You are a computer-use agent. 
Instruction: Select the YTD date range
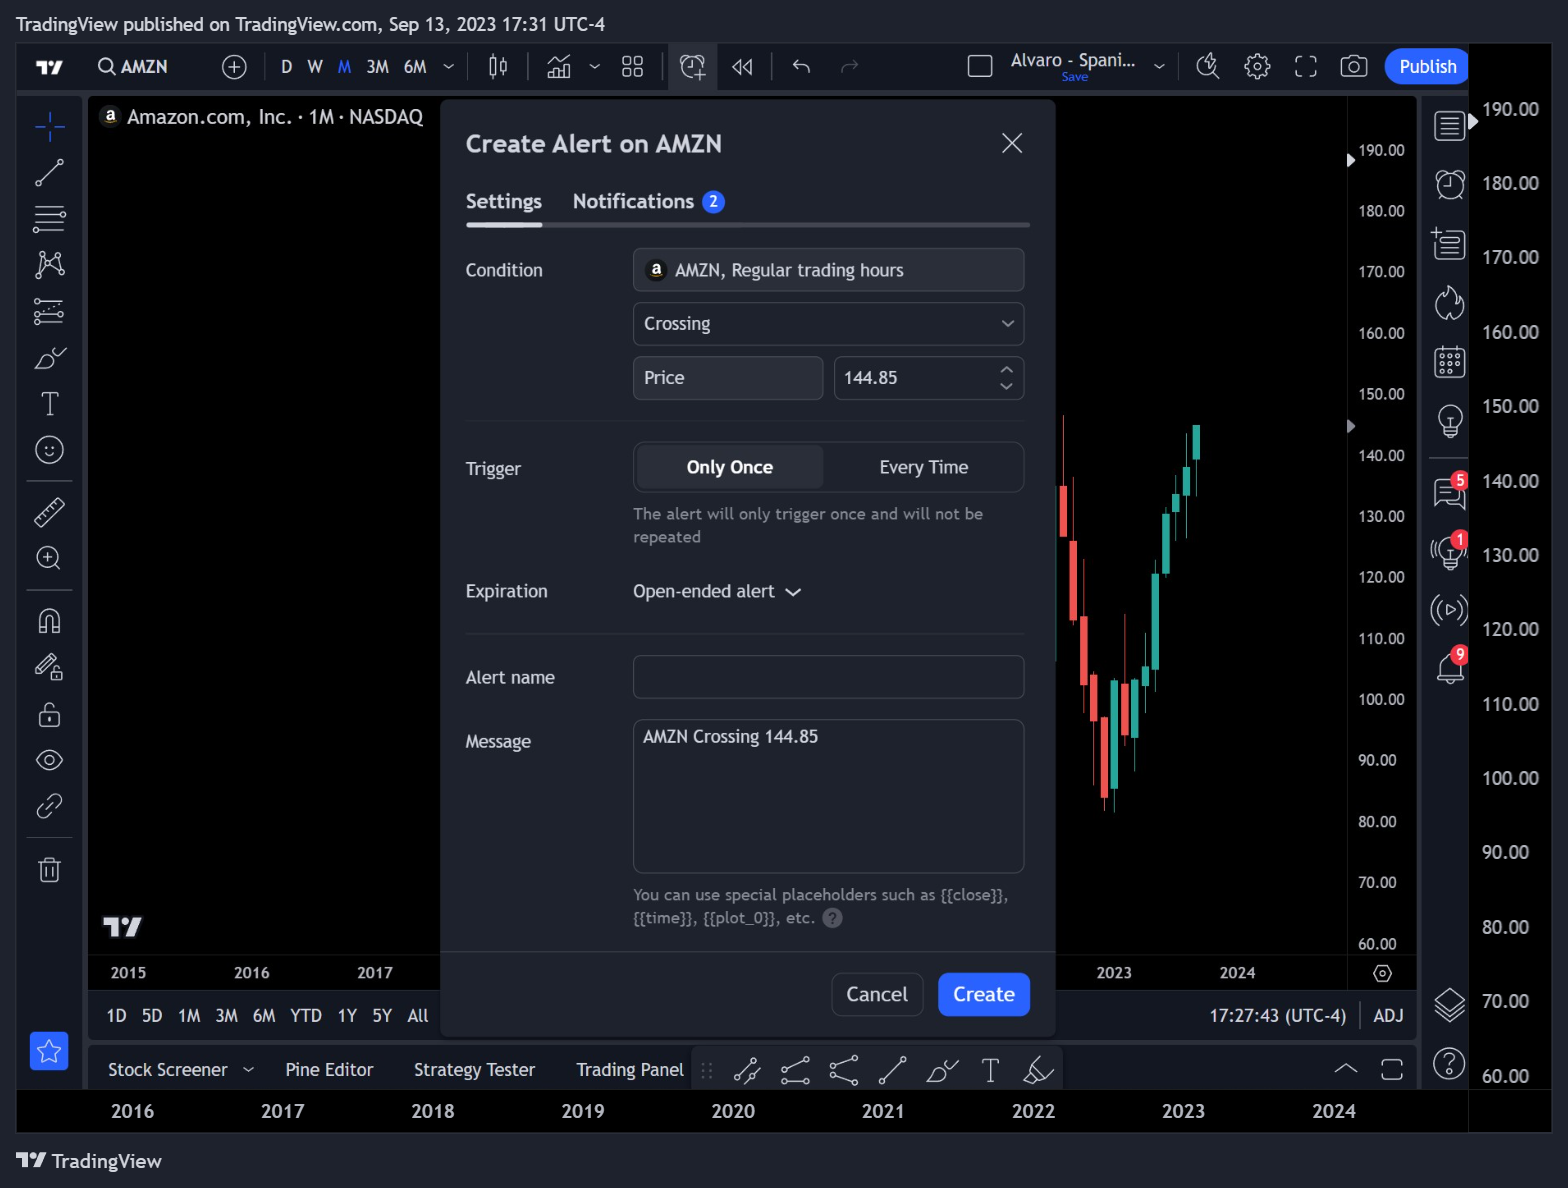tap(306, 1016)
